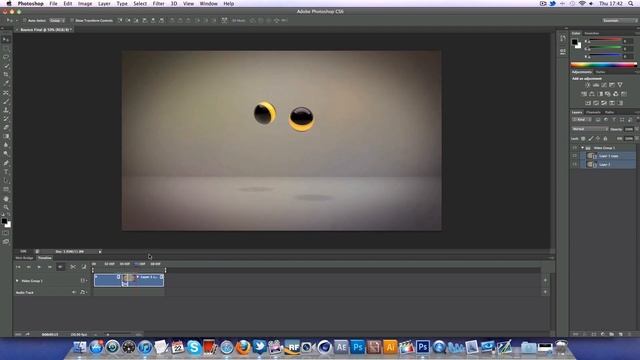Switch to the Paths tab
Screen dimensions: 640x360
click(x=609, y=112)
